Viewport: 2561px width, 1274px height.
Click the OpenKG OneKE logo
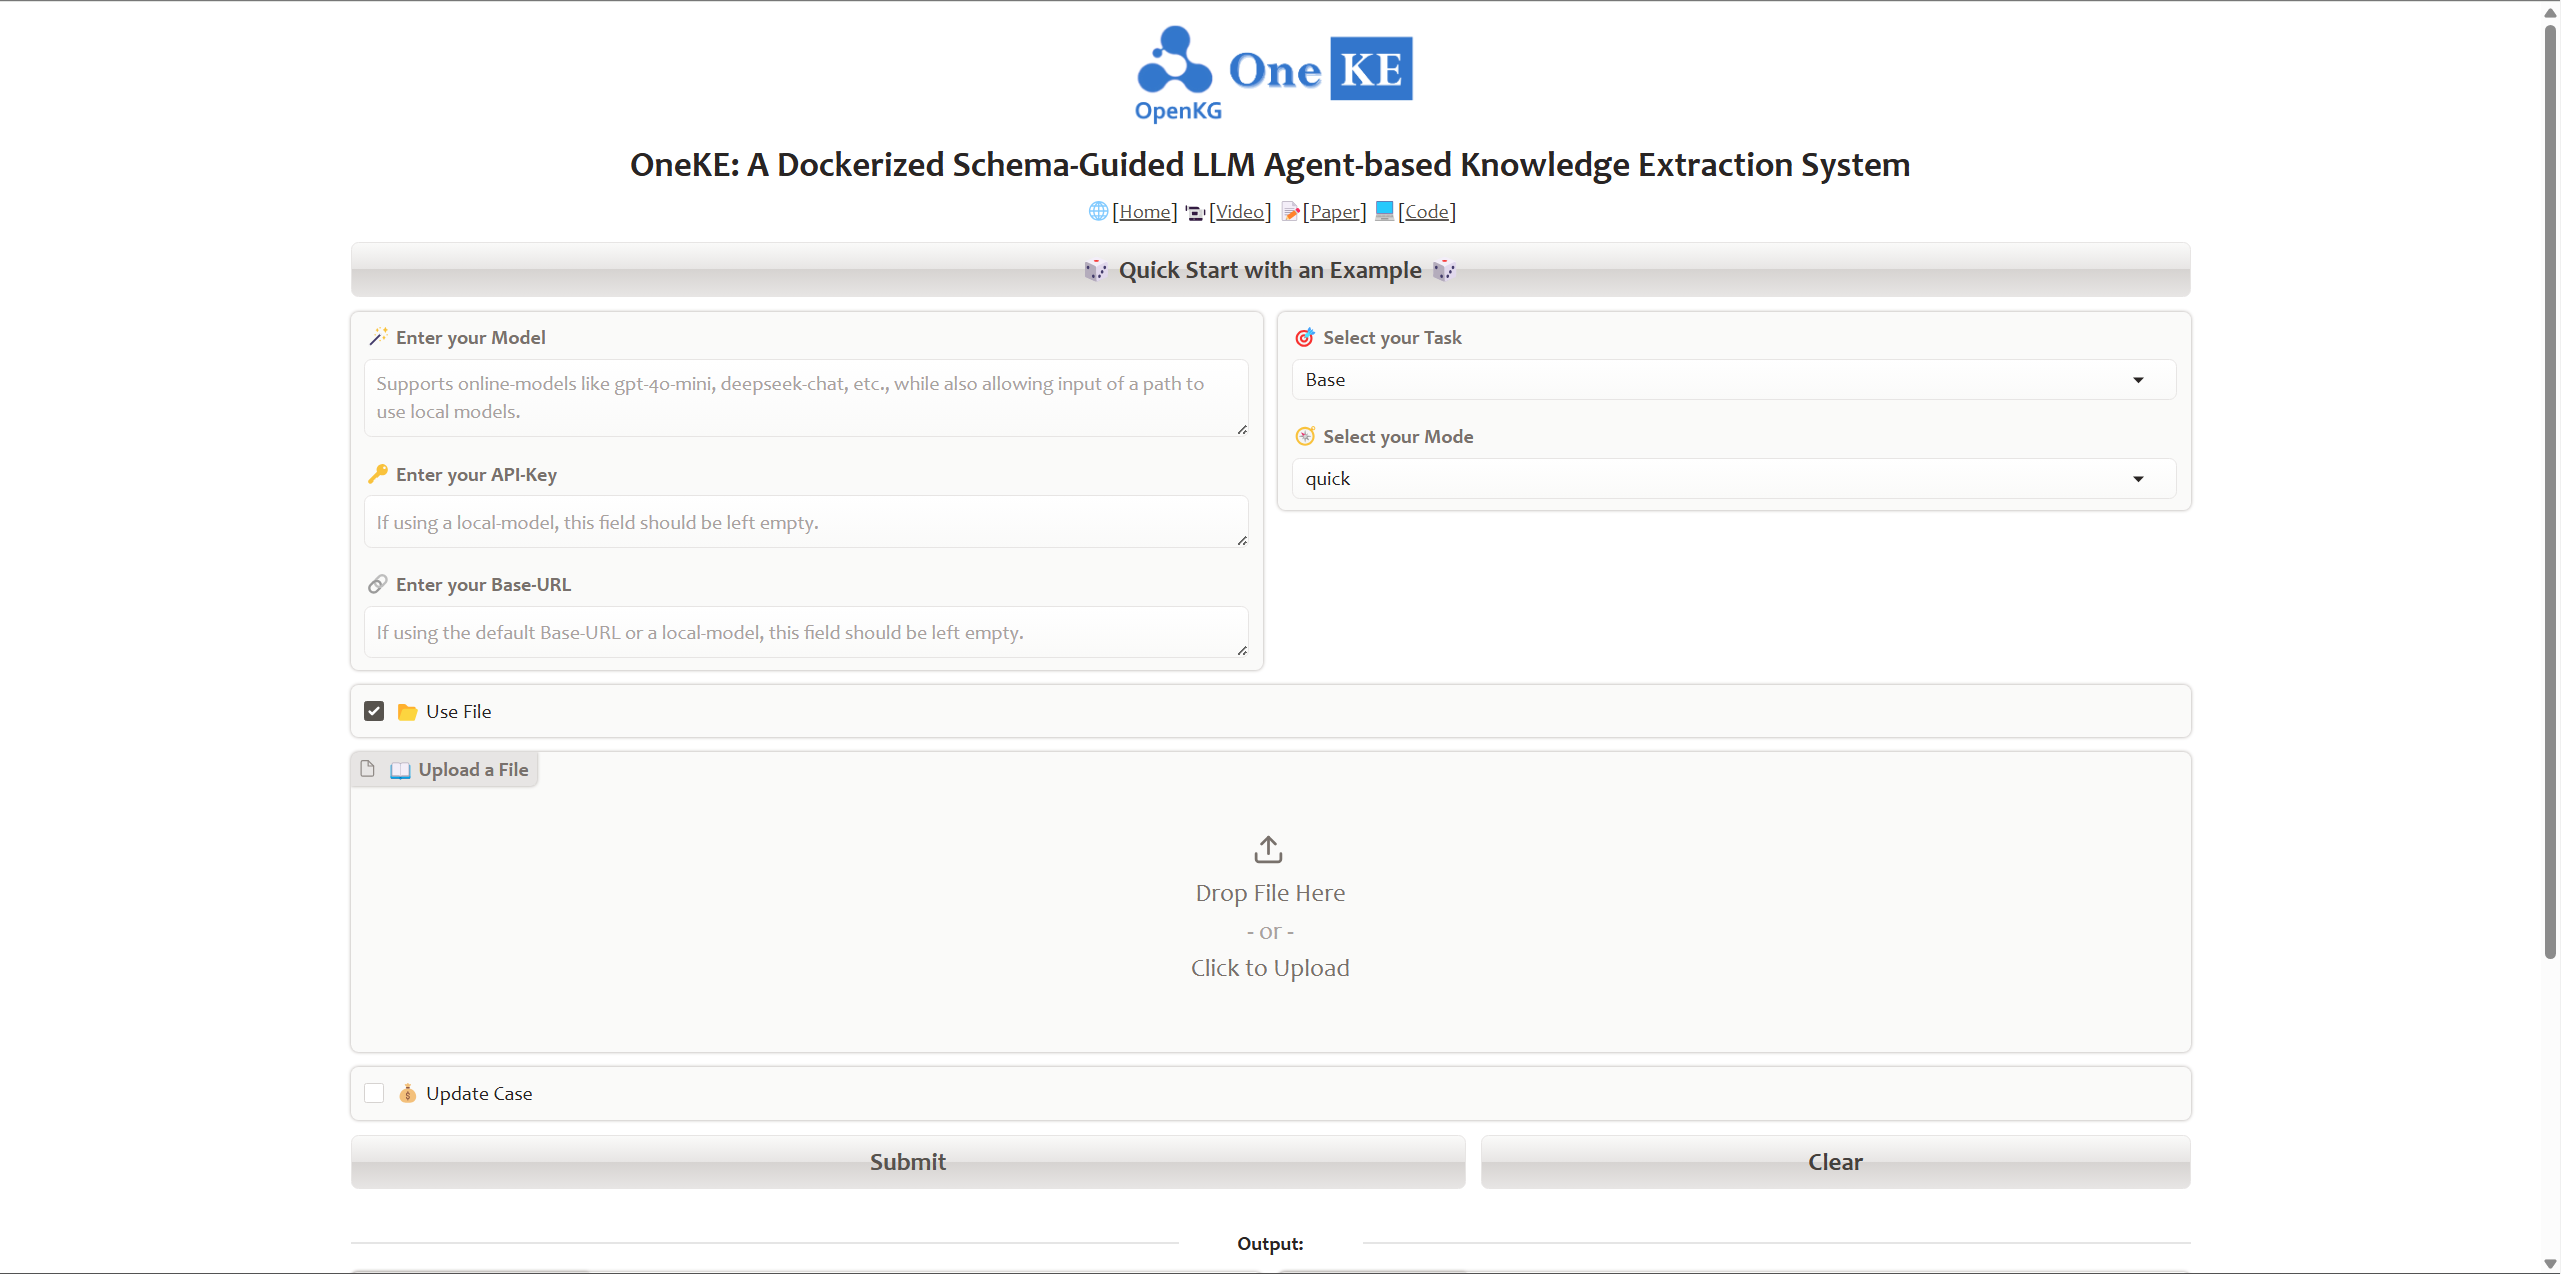[x=1272, y=74]
